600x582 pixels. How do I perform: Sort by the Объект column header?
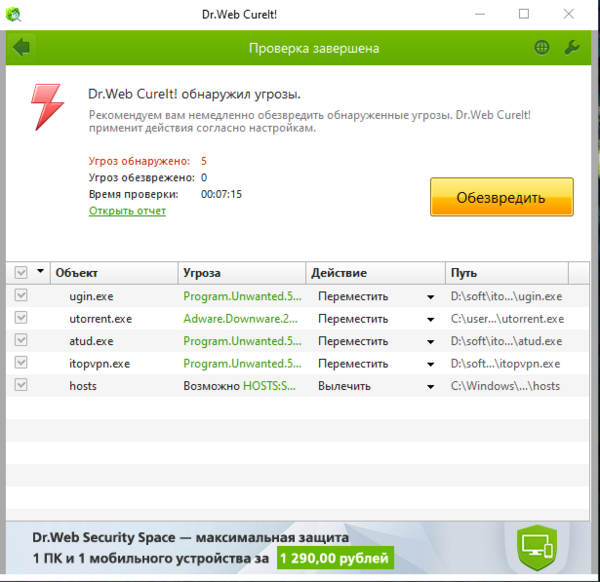click(x=114, y=273)
